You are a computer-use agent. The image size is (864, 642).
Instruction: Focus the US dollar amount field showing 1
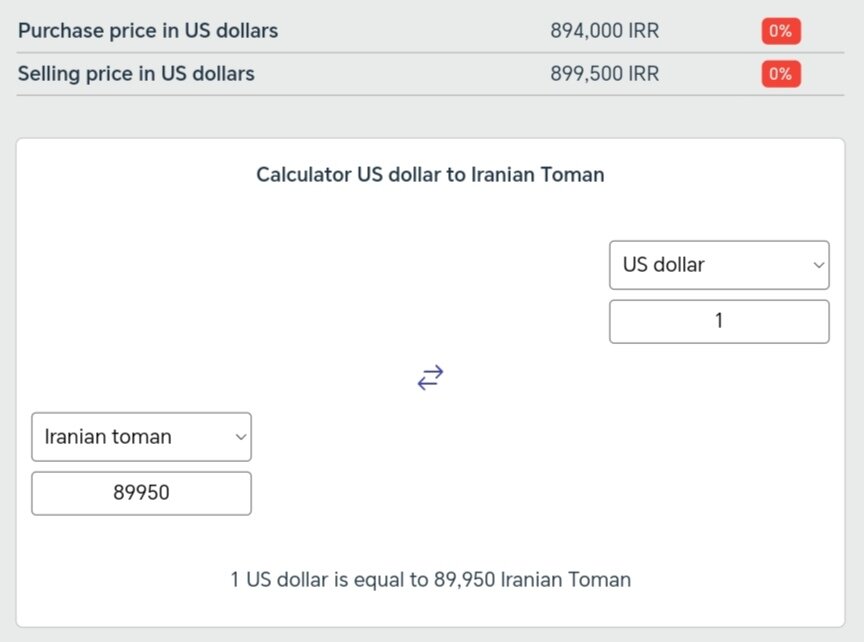(718, 322)
